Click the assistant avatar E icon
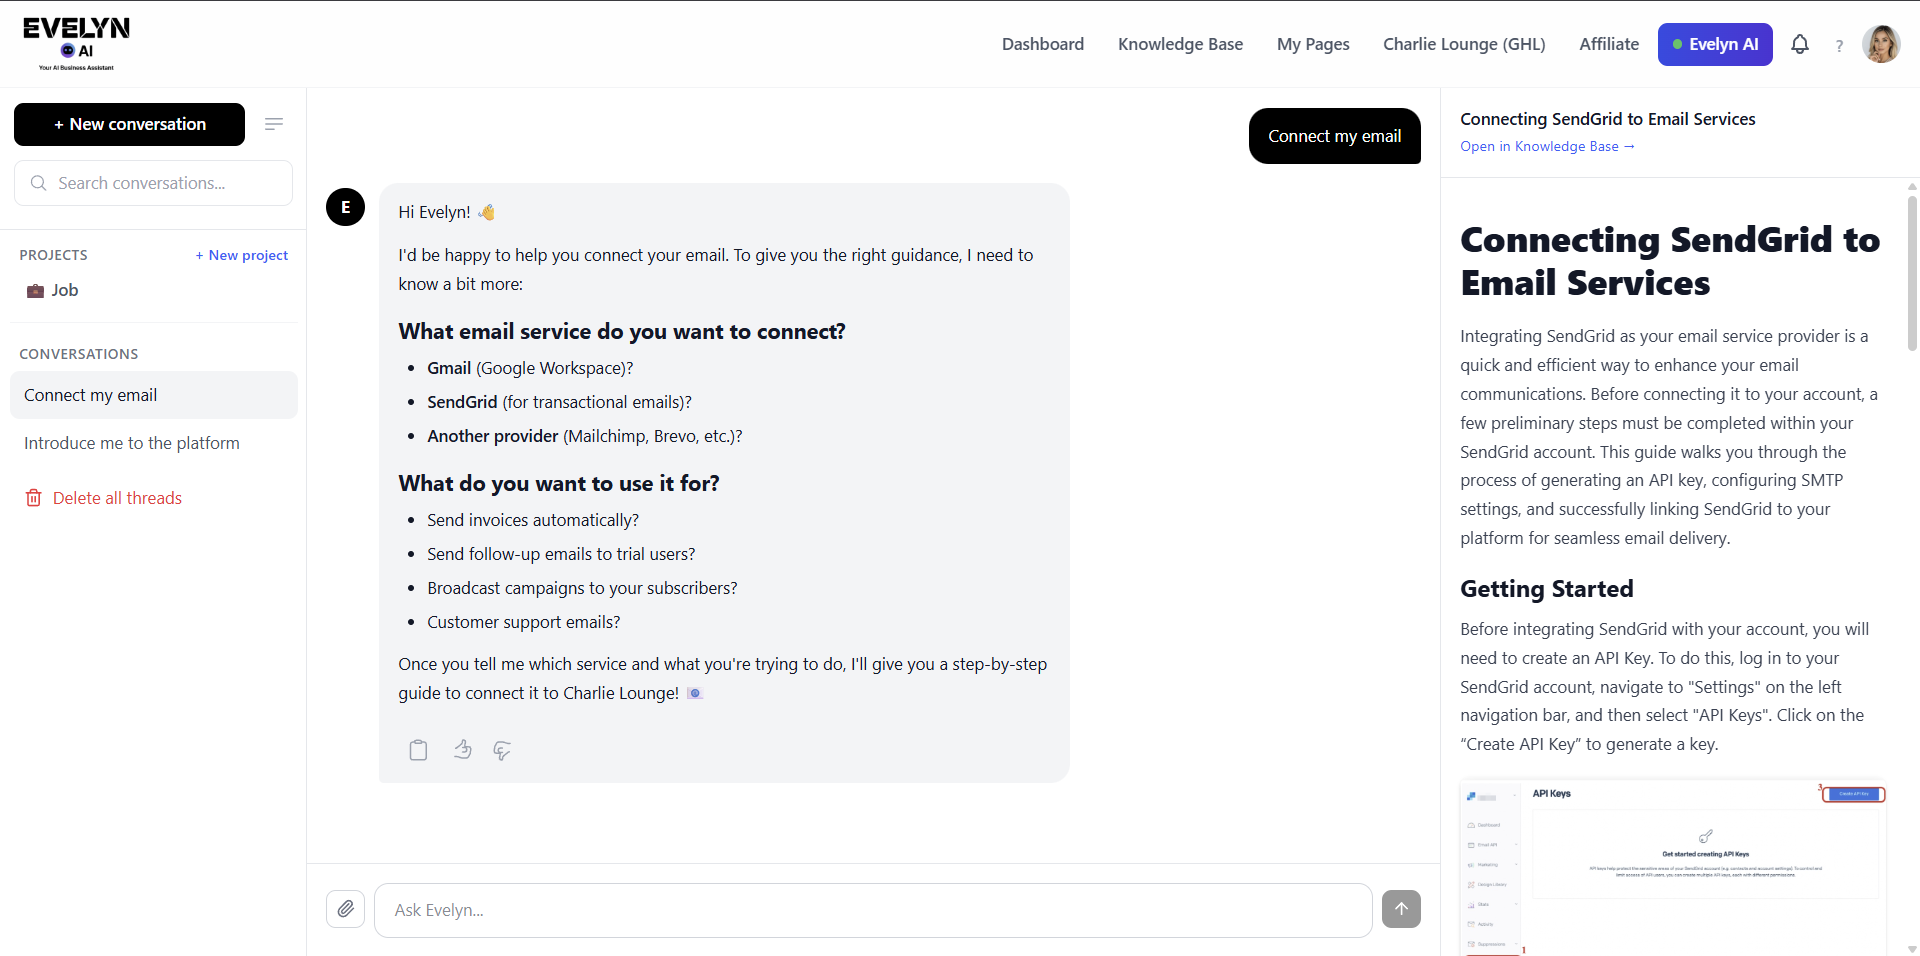This screenshot has width=1920, height=956. tap(345, 207)
